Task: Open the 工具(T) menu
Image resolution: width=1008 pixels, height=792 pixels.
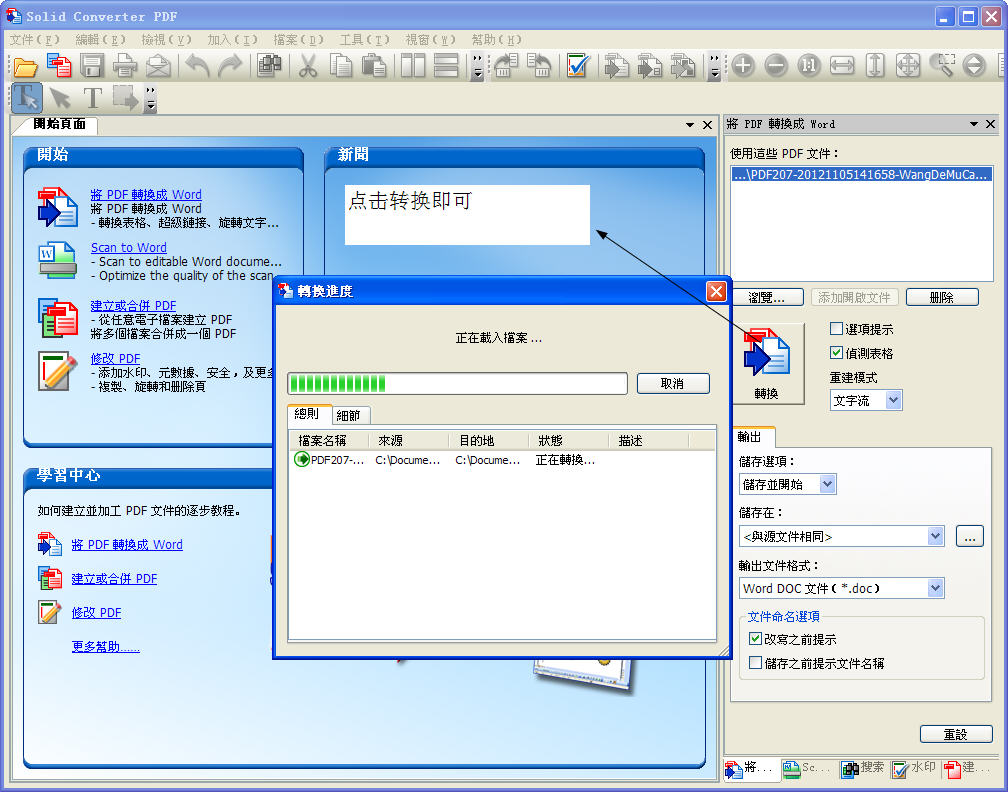Action: coord(364,40)
